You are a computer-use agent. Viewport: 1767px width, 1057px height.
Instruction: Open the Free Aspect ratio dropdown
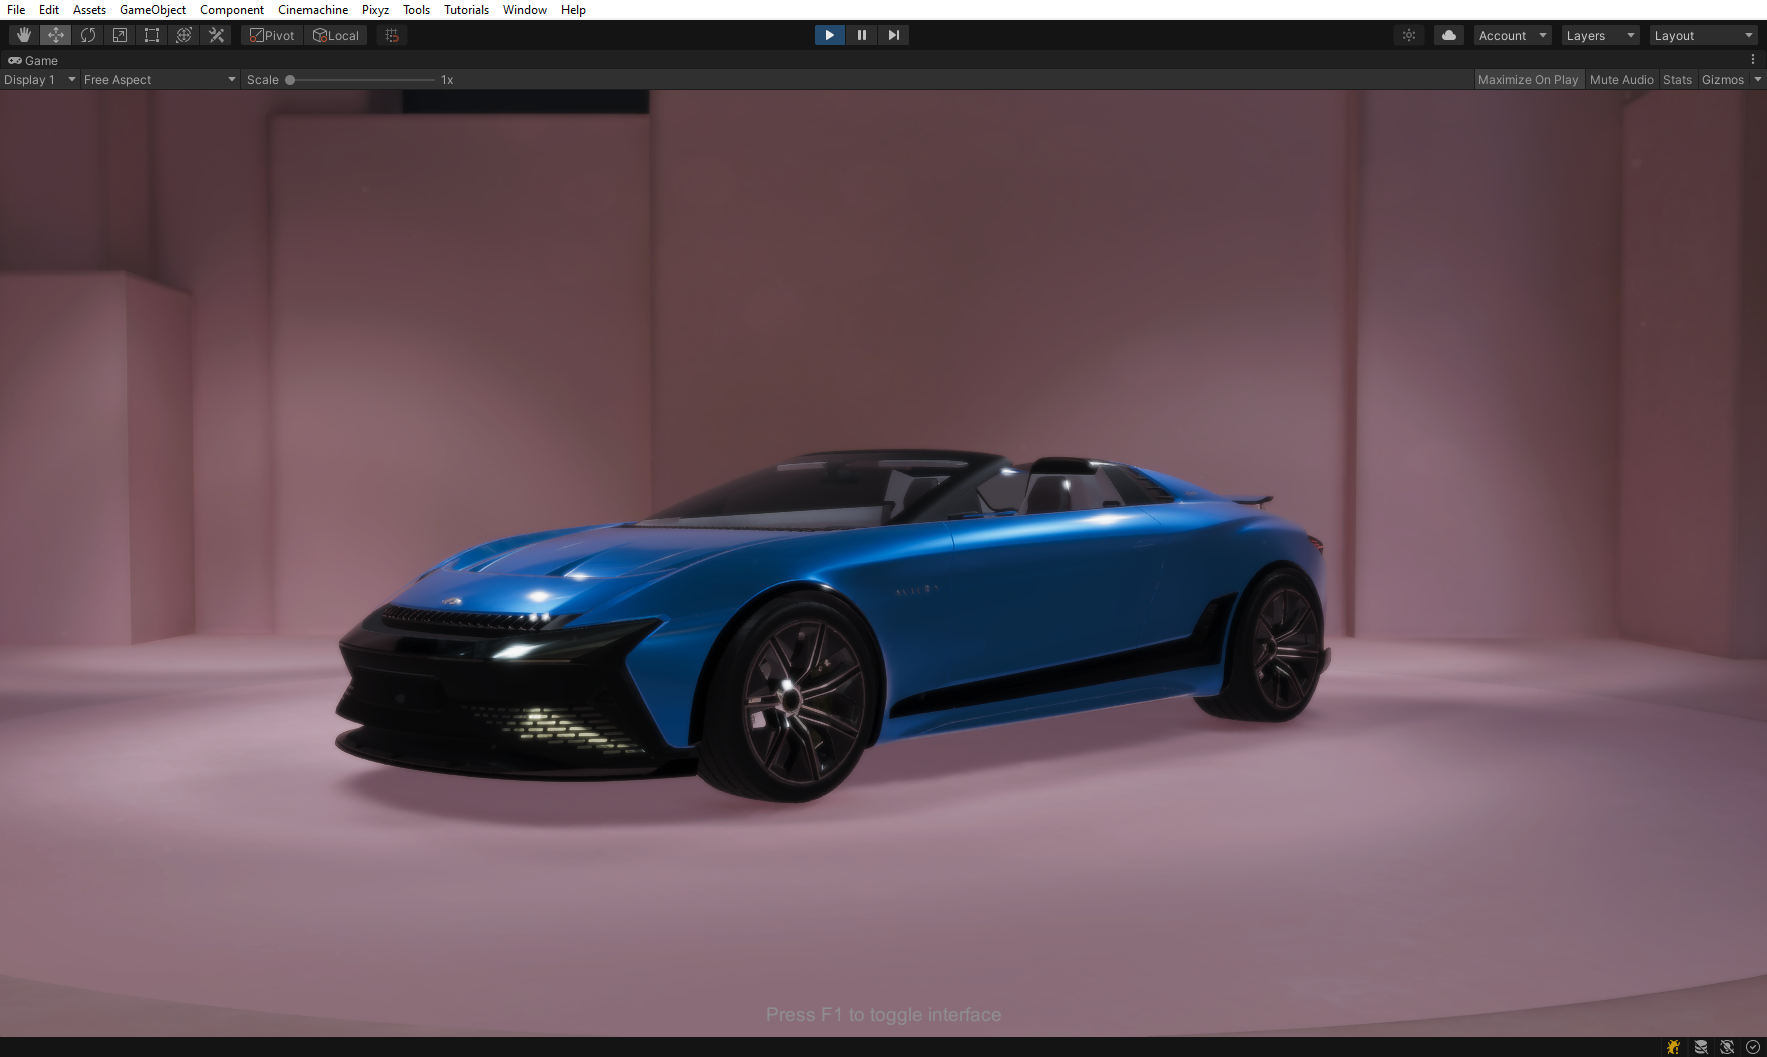(x=158, y=79)
